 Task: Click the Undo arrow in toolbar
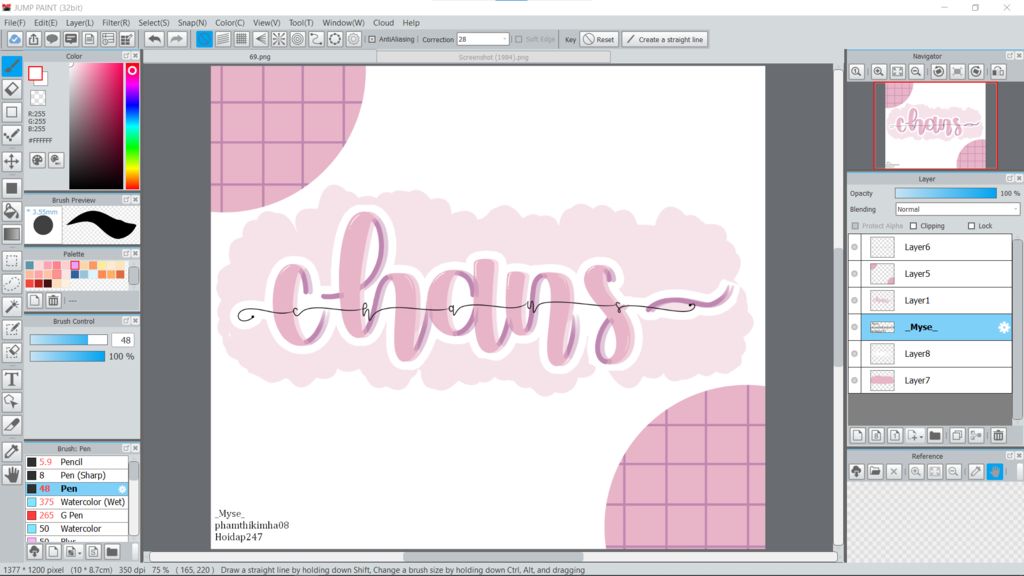pyautogui.click(x=154, y=39)
